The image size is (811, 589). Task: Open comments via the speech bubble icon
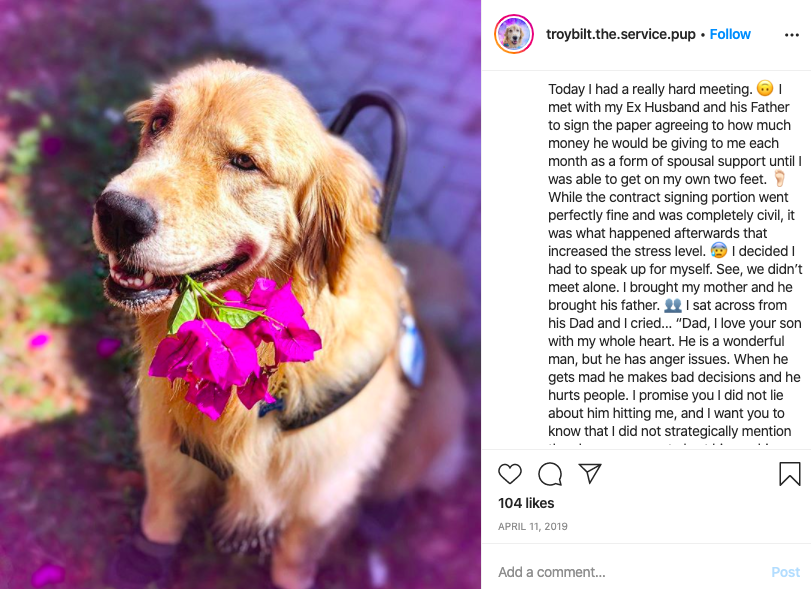click(550, 474)
